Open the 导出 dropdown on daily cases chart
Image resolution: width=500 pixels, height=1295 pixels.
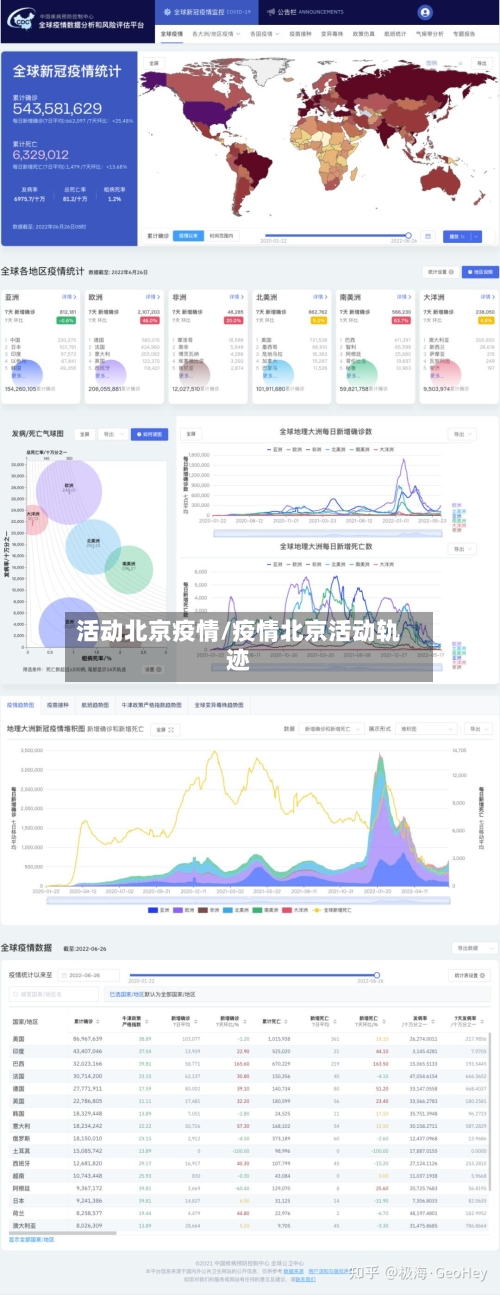click(463, 434)
